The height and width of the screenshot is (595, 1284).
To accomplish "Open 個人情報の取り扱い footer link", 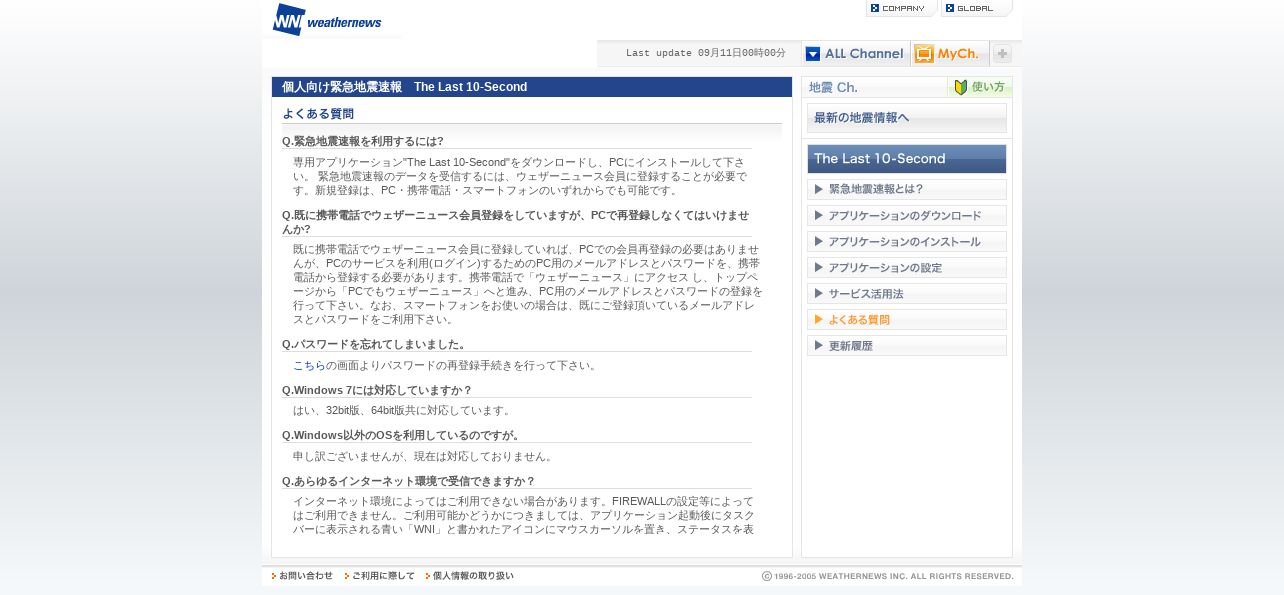I will coord(470,576).
